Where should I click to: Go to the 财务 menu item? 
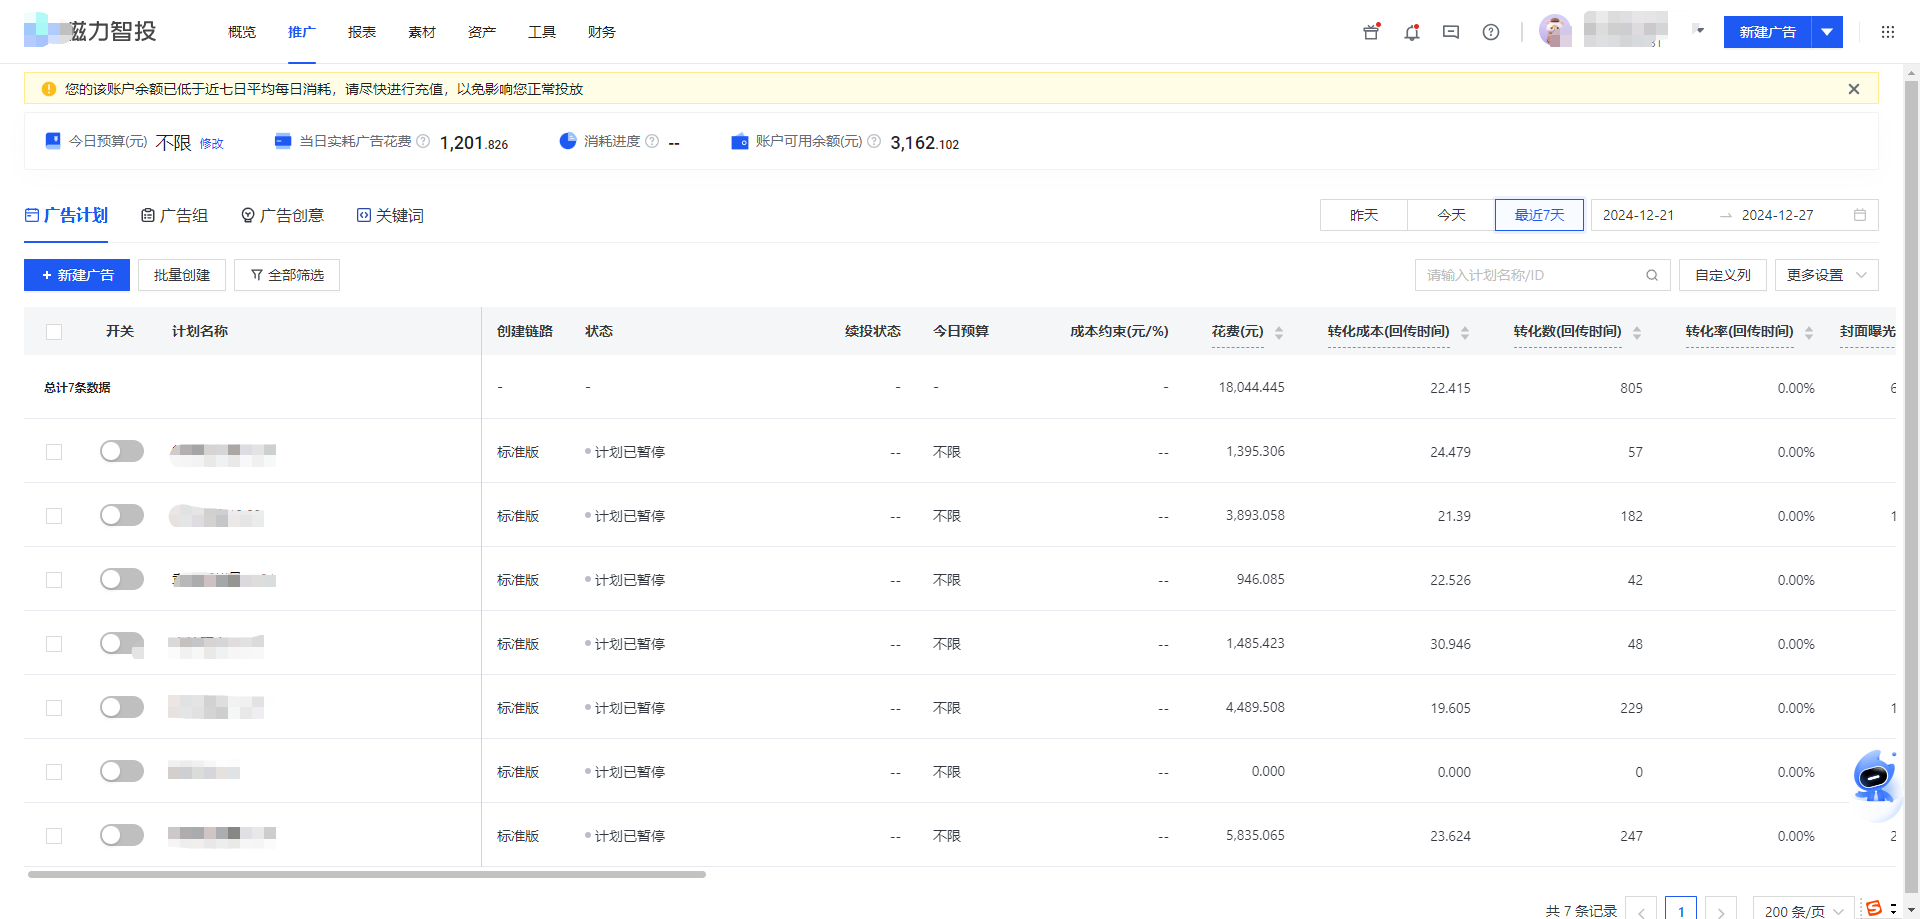pyautogui.click(x=601, y=31)
